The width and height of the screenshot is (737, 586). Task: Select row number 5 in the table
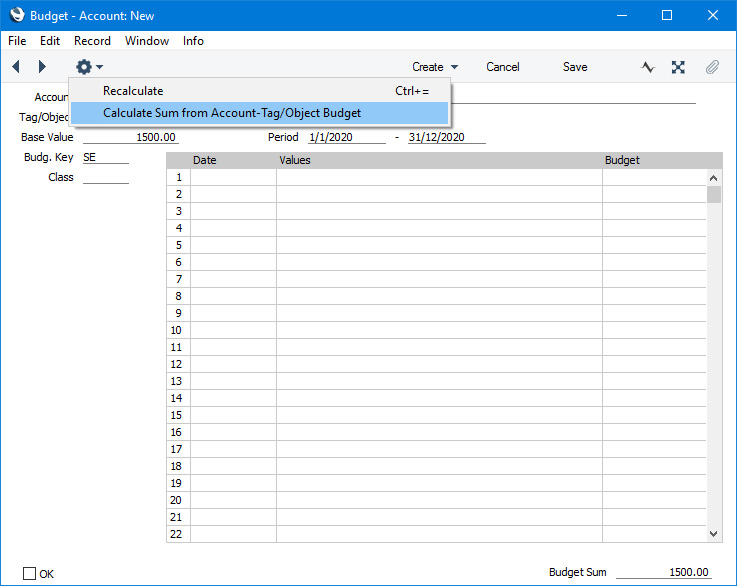pyautogui.click(x=179, y=245)
